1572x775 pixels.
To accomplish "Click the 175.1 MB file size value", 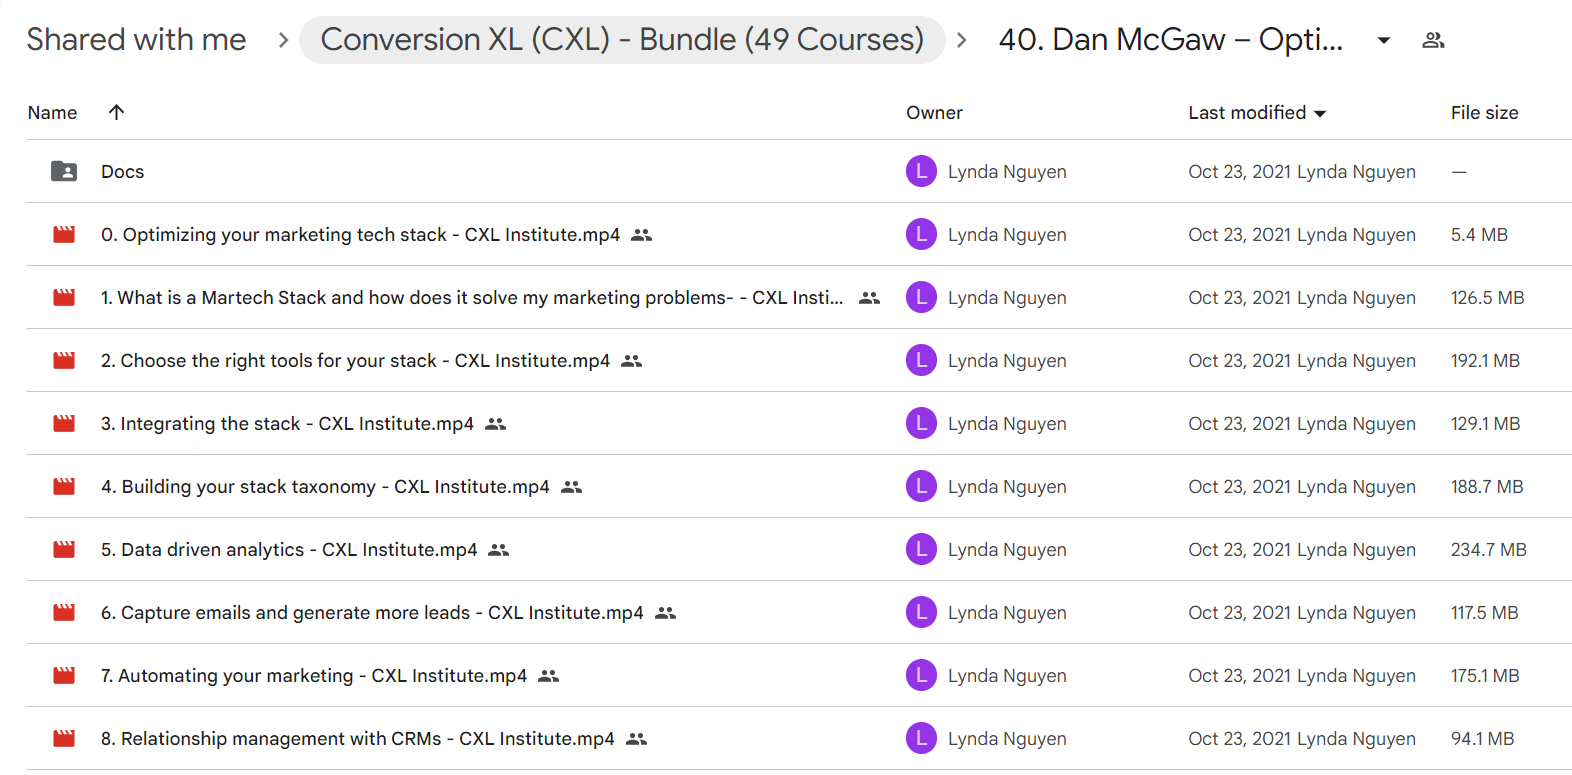I will pos(1485,676).
